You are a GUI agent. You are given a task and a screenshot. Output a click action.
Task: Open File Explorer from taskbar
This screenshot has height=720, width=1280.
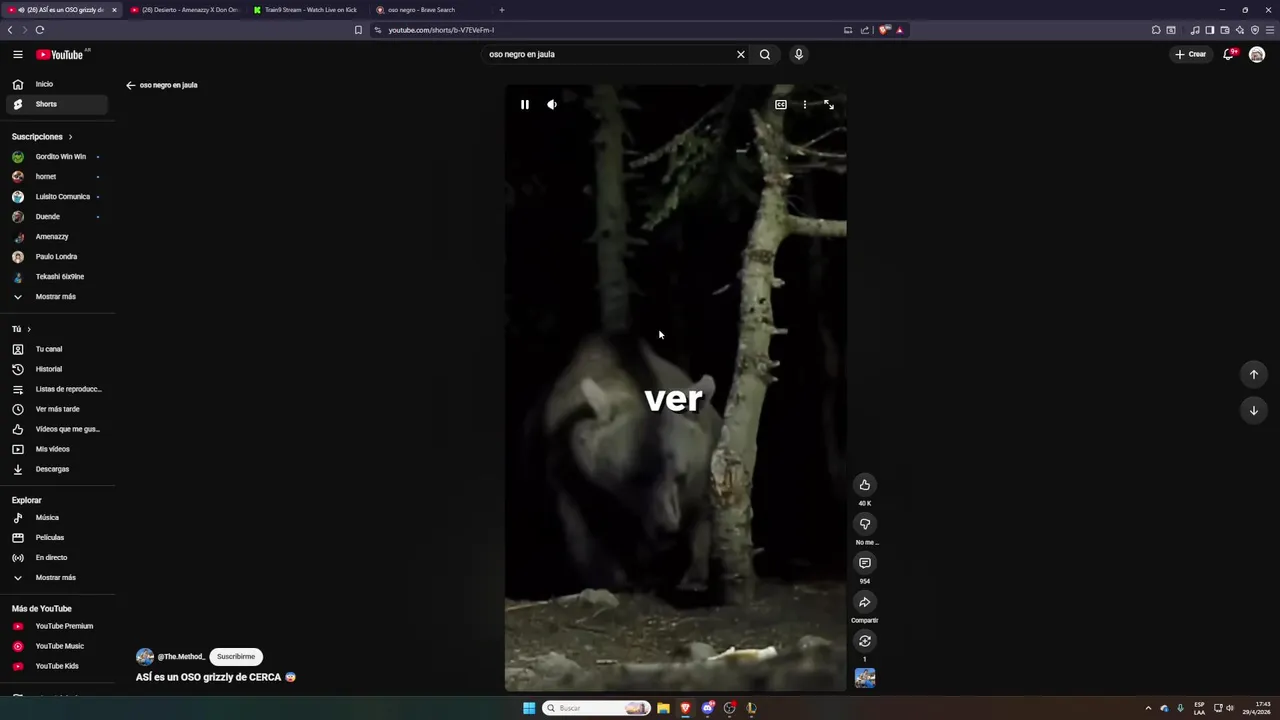click(663, 708)
